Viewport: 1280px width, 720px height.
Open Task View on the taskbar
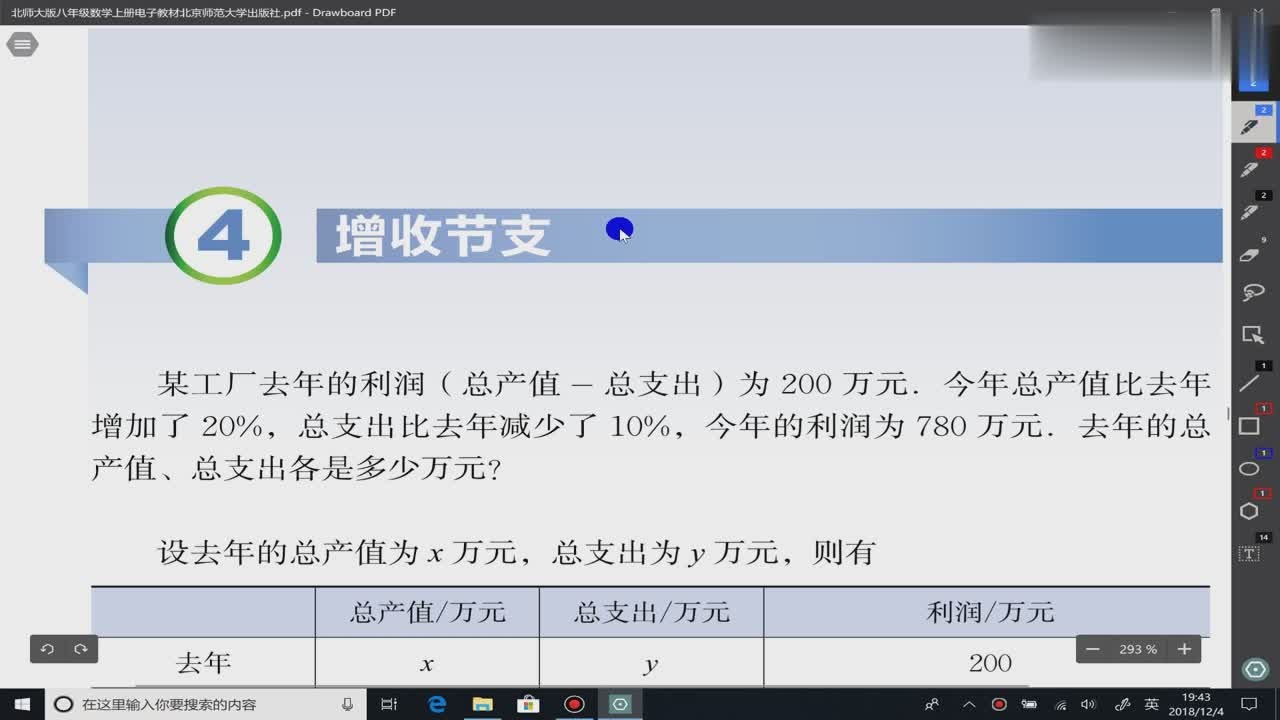pos(390,704)
